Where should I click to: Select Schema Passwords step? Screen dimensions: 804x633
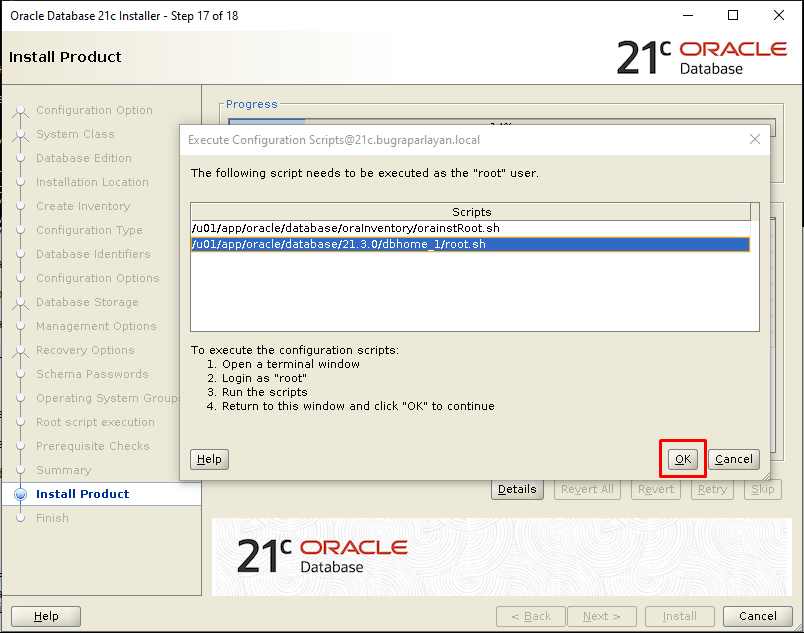(92, 374)
